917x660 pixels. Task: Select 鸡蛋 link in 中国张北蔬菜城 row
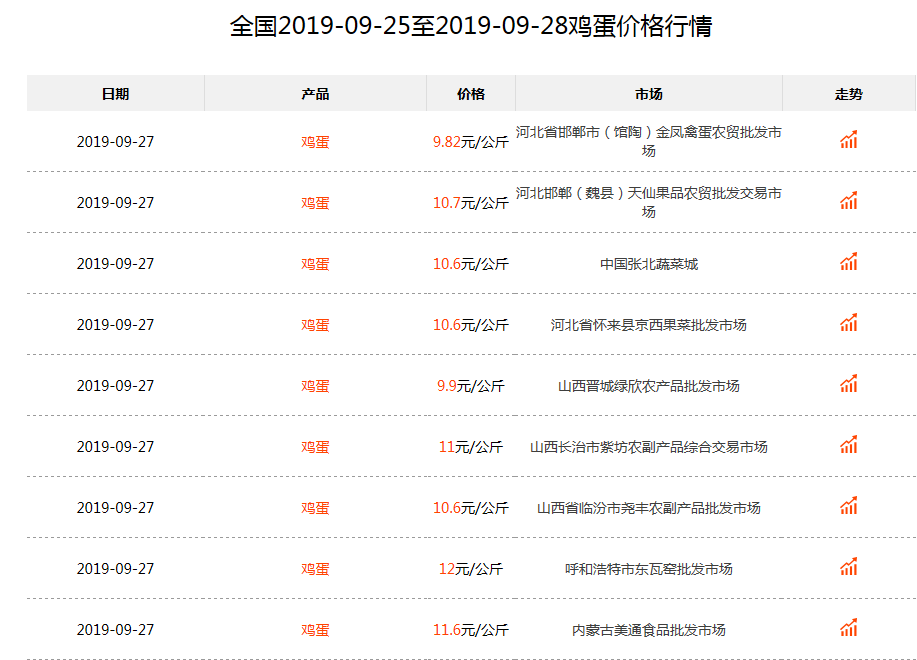(x=315, y=264)
